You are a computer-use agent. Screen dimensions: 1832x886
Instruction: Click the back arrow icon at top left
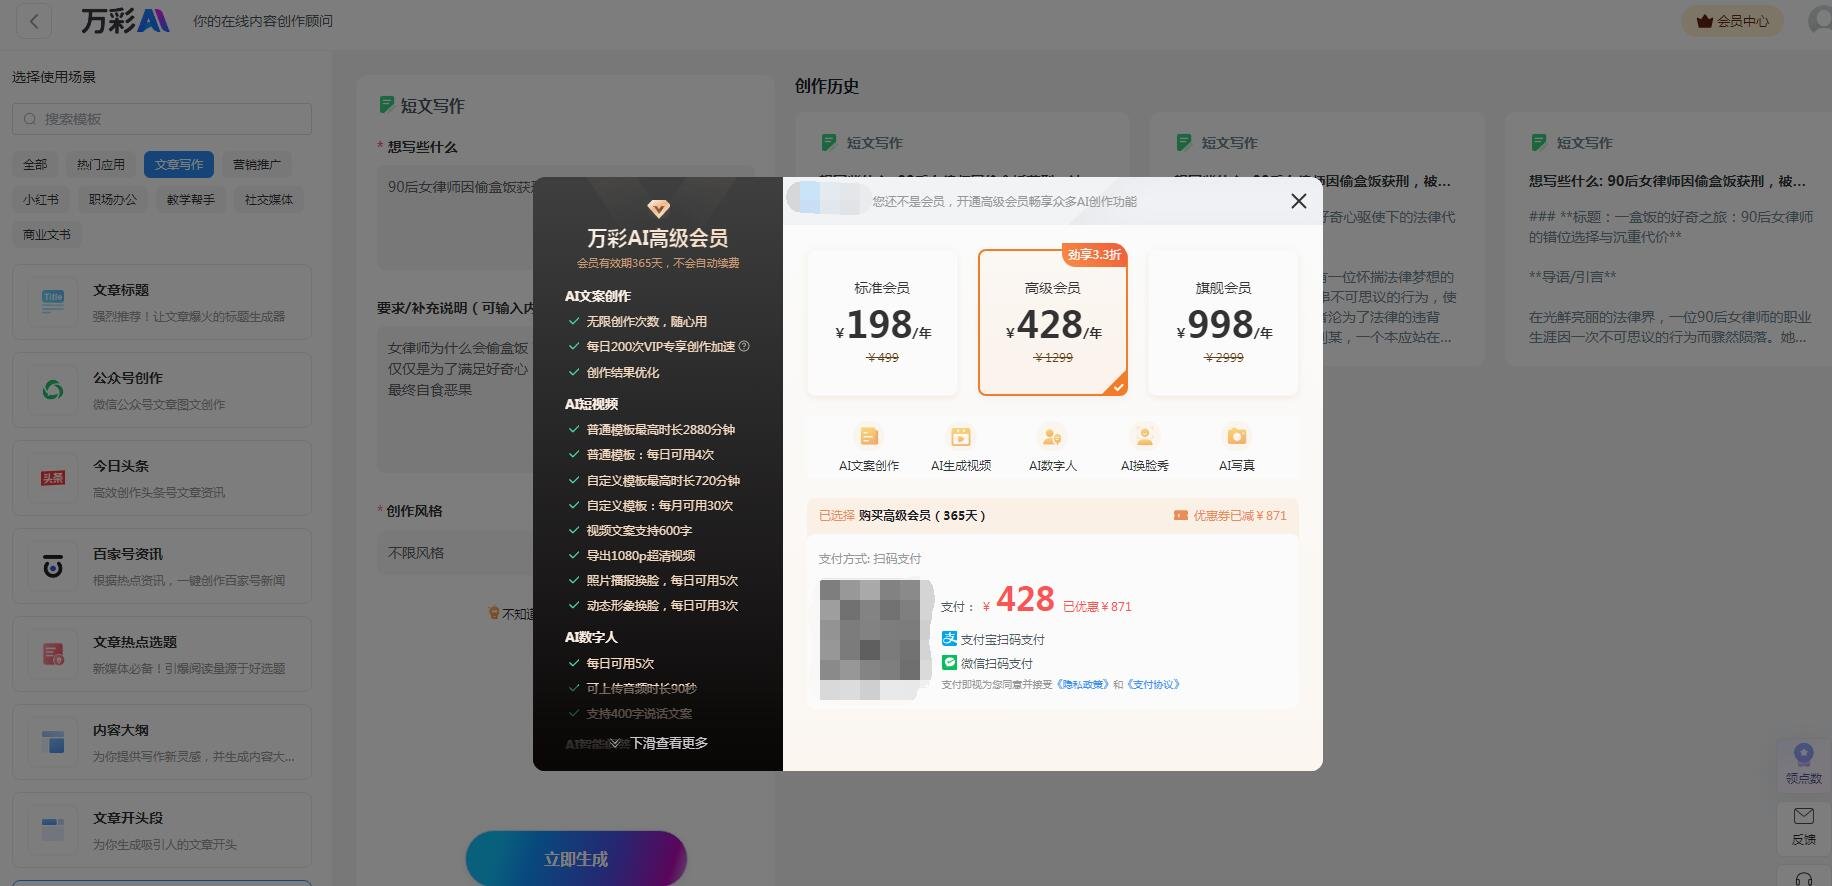pyautogui.click(x=34, y=21)
